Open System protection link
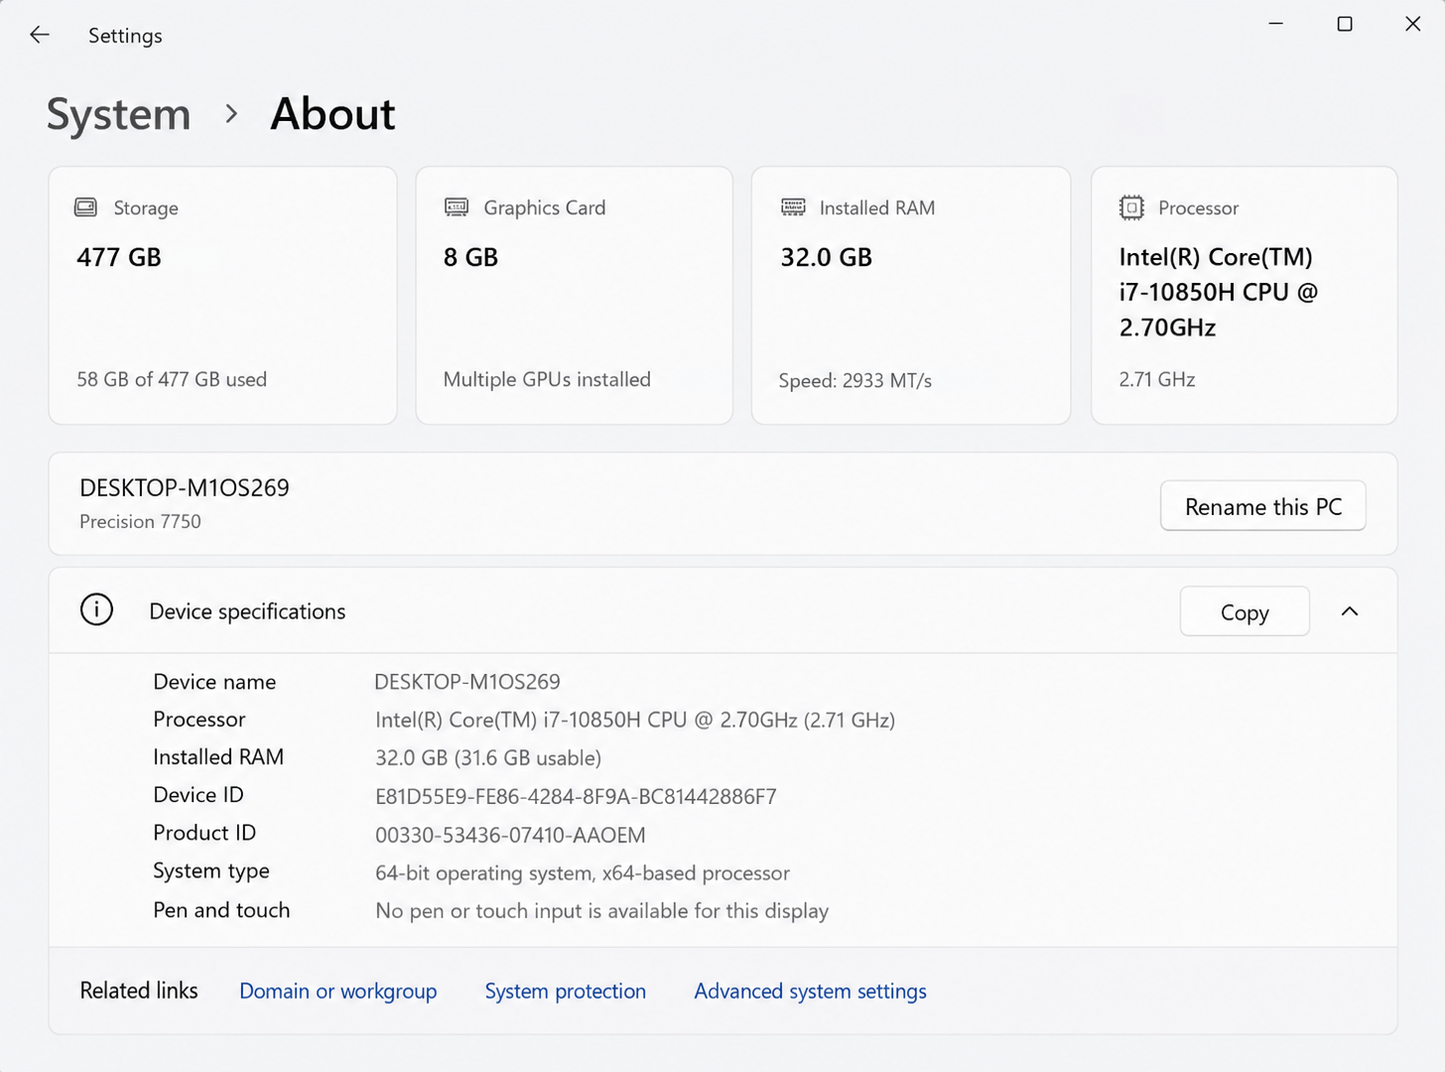The image size is (1445, 1072). pyautogui.click(x=565, y=991)
